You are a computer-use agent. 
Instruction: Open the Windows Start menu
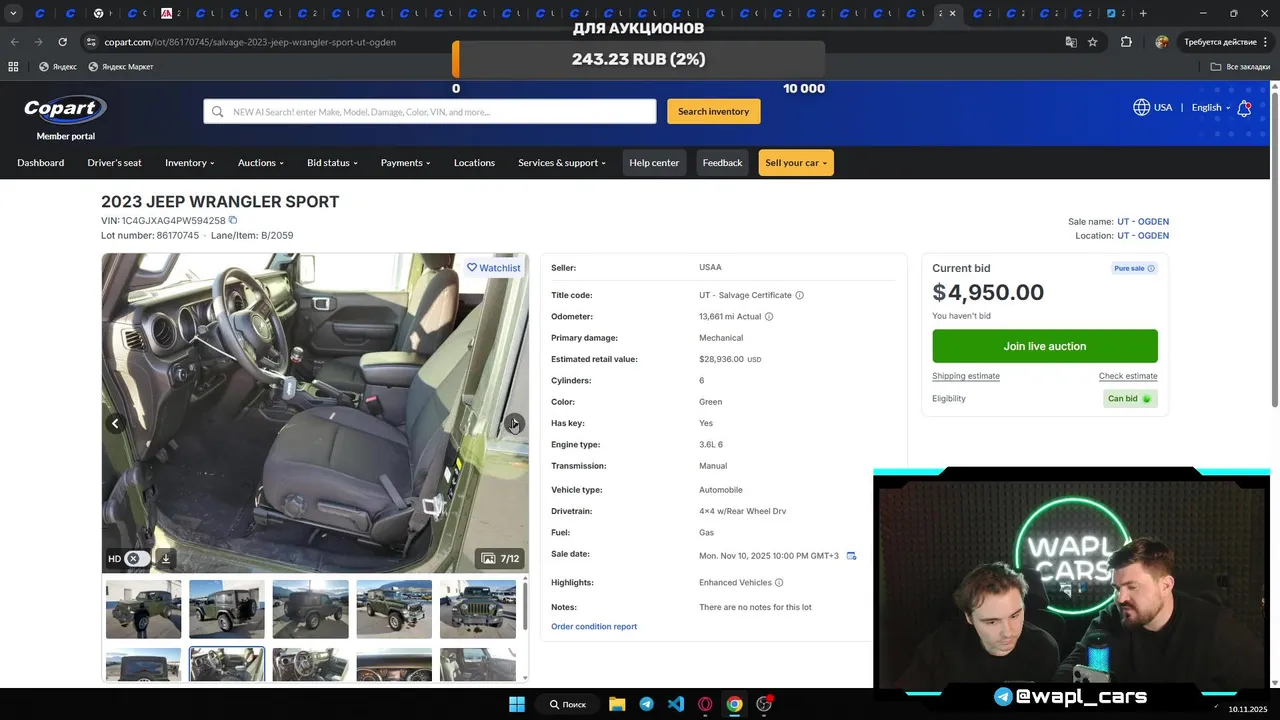click(517, 704)
